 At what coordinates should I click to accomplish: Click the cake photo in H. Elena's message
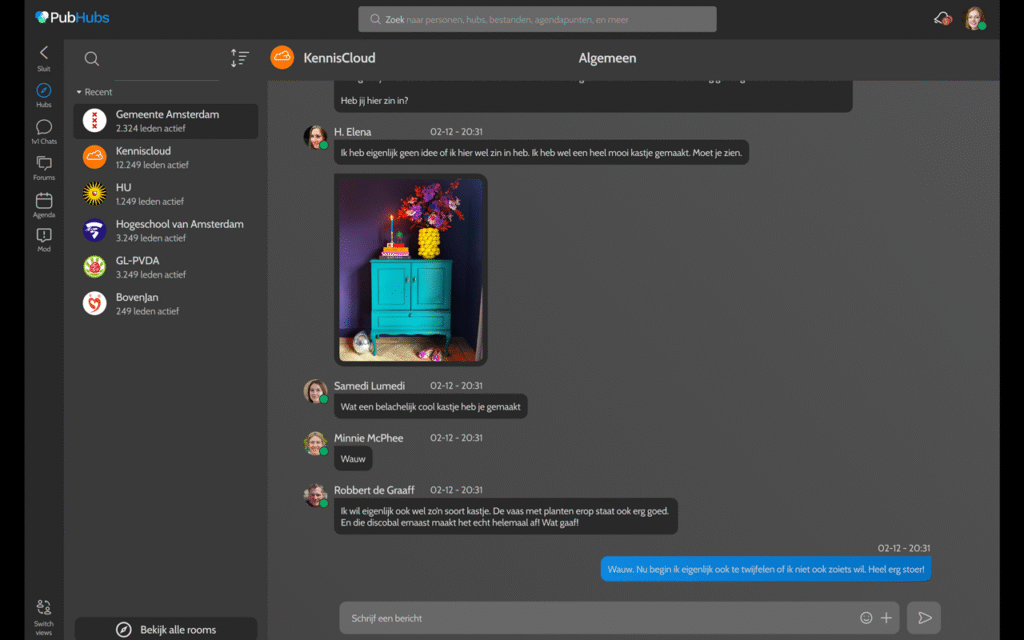point(410,268)
